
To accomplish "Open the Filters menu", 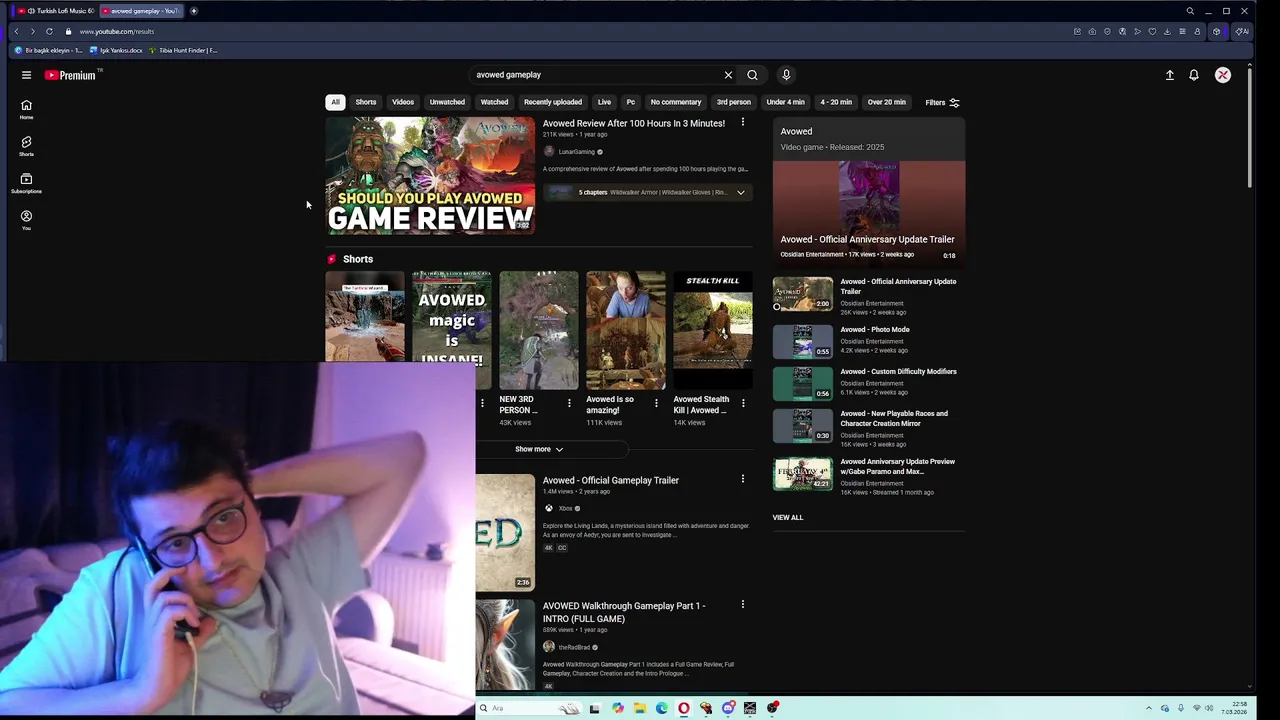I will (942, 102).
